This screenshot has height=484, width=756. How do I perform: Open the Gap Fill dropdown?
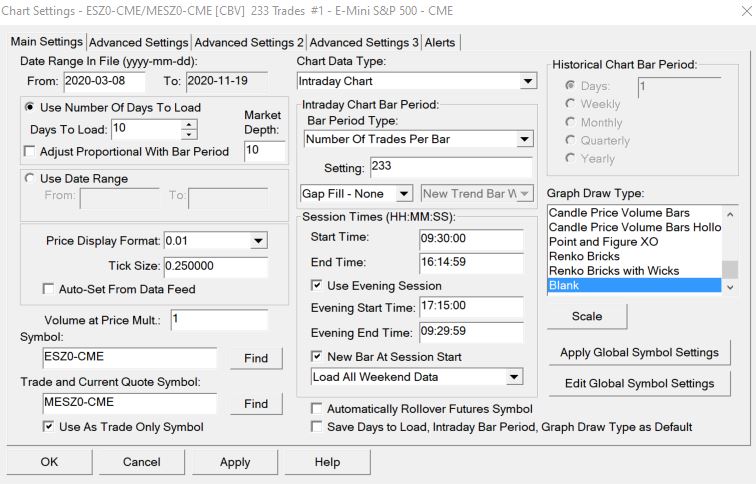point(403,192)
